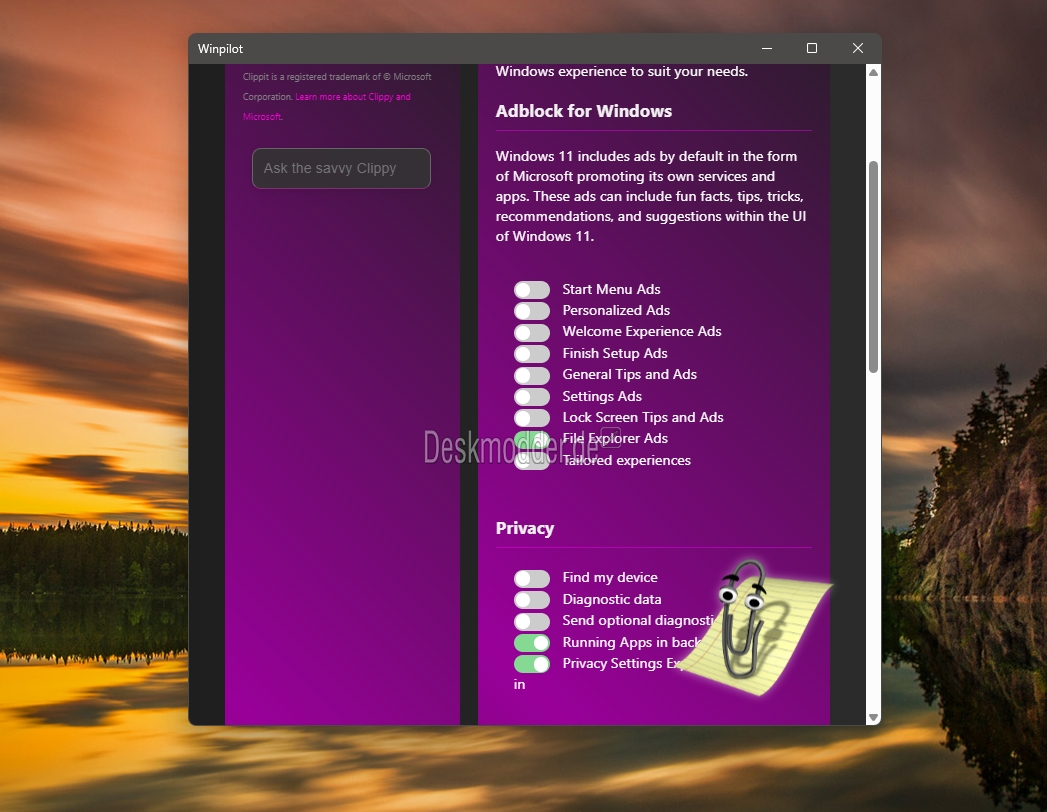
Task: Click the Privacy section heading
Action: click(x=525, y=528)
